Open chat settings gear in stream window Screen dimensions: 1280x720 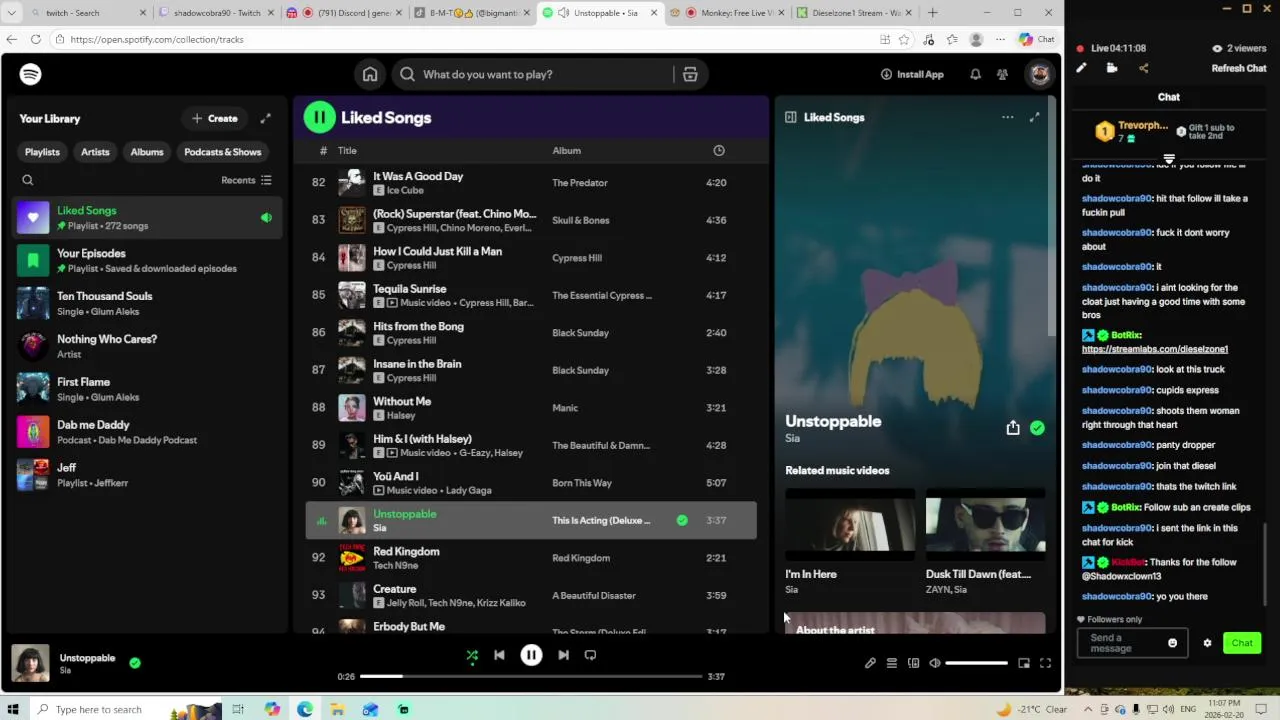(x=1207, y=643)
